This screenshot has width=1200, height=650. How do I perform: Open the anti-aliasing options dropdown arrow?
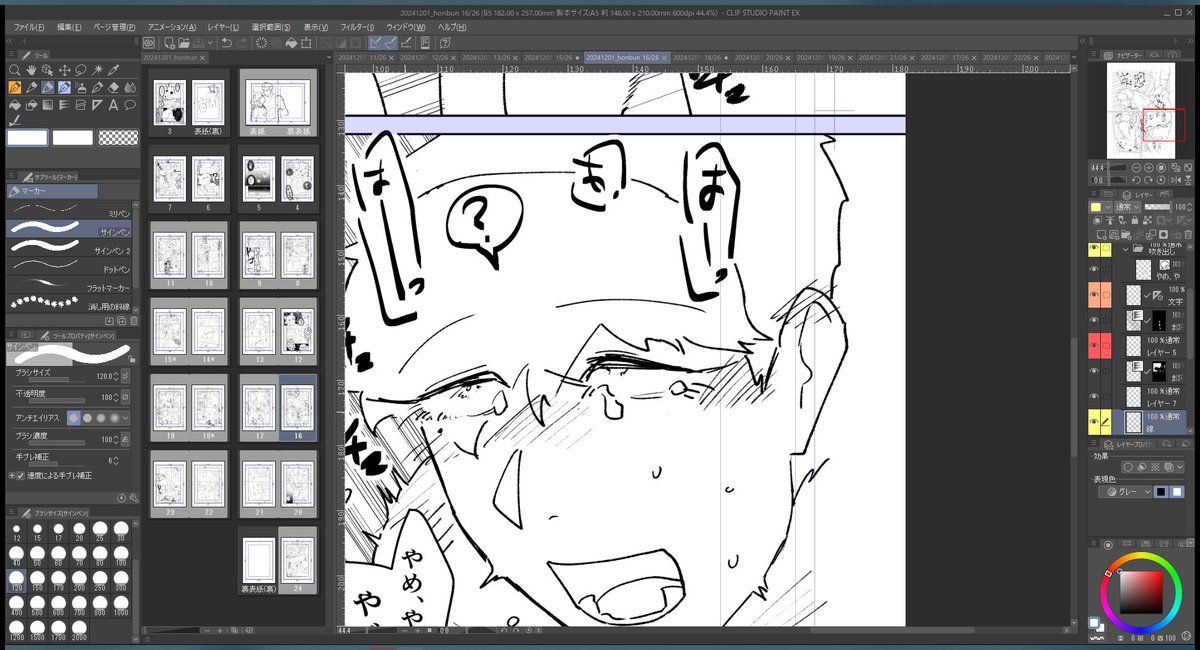[126, 418]
